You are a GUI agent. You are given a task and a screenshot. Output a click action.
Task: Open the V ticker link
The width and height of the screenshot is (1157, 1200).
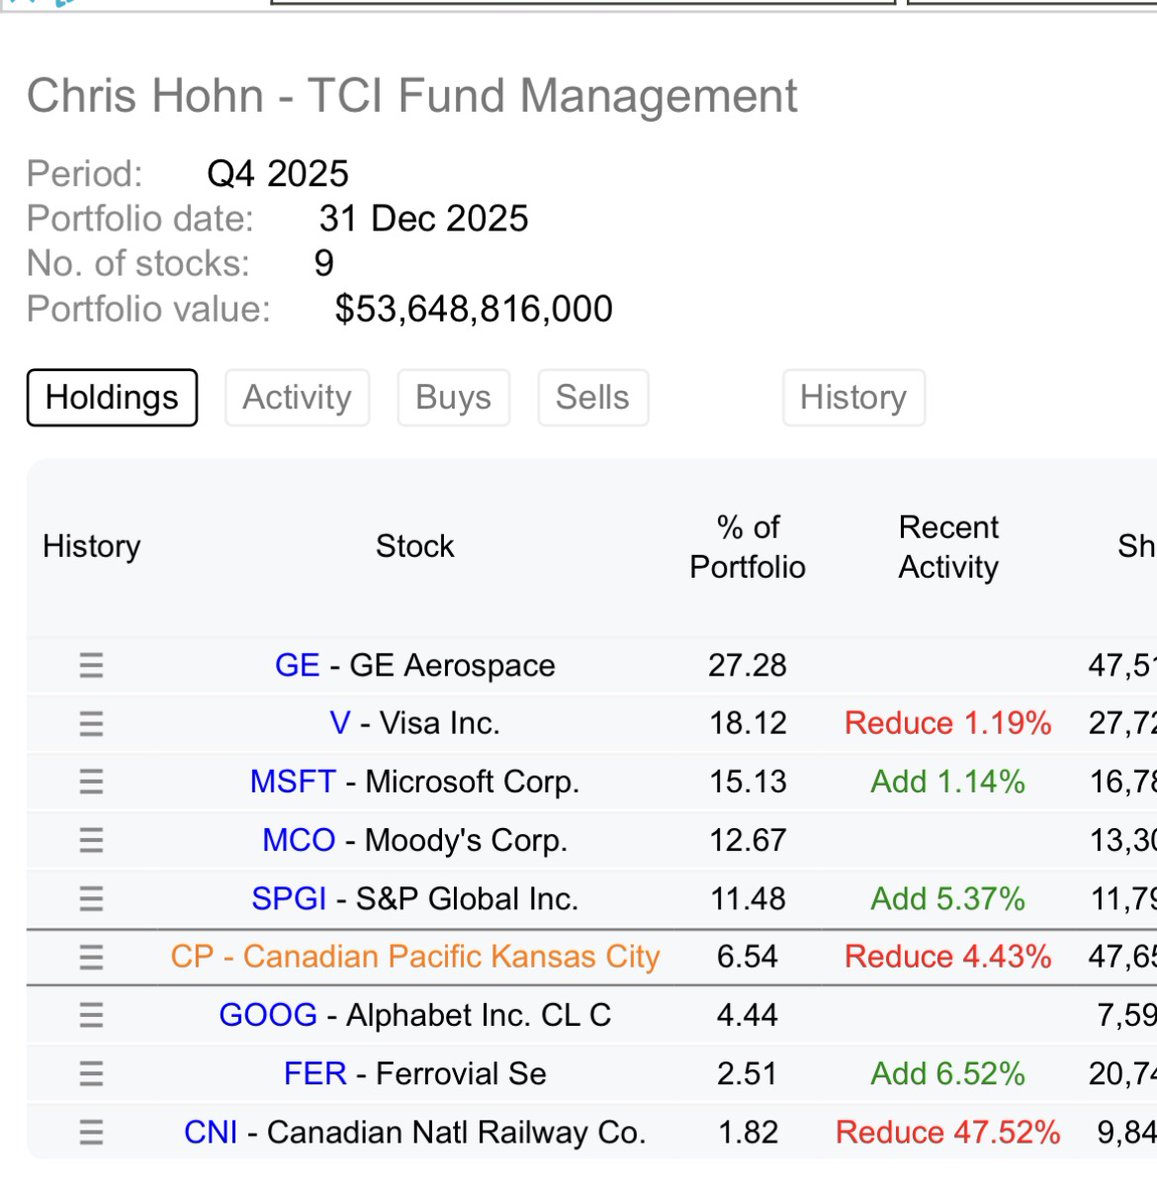pos(340,723)
